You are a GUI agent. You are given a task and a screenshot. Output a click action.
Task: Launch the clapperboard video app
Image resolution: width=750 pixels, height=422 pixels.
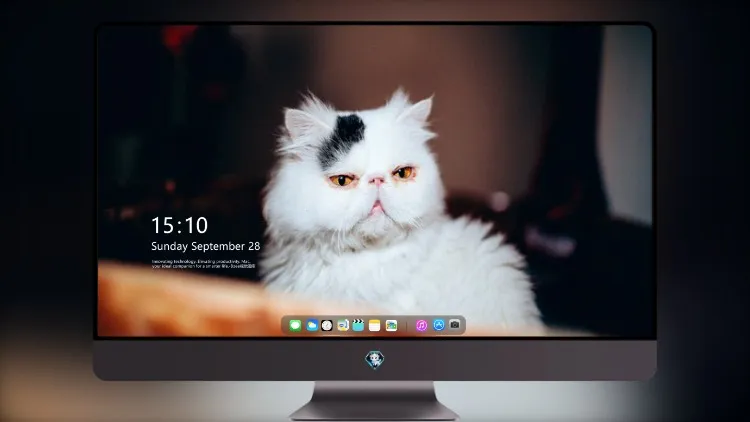[x=358, y=325]
